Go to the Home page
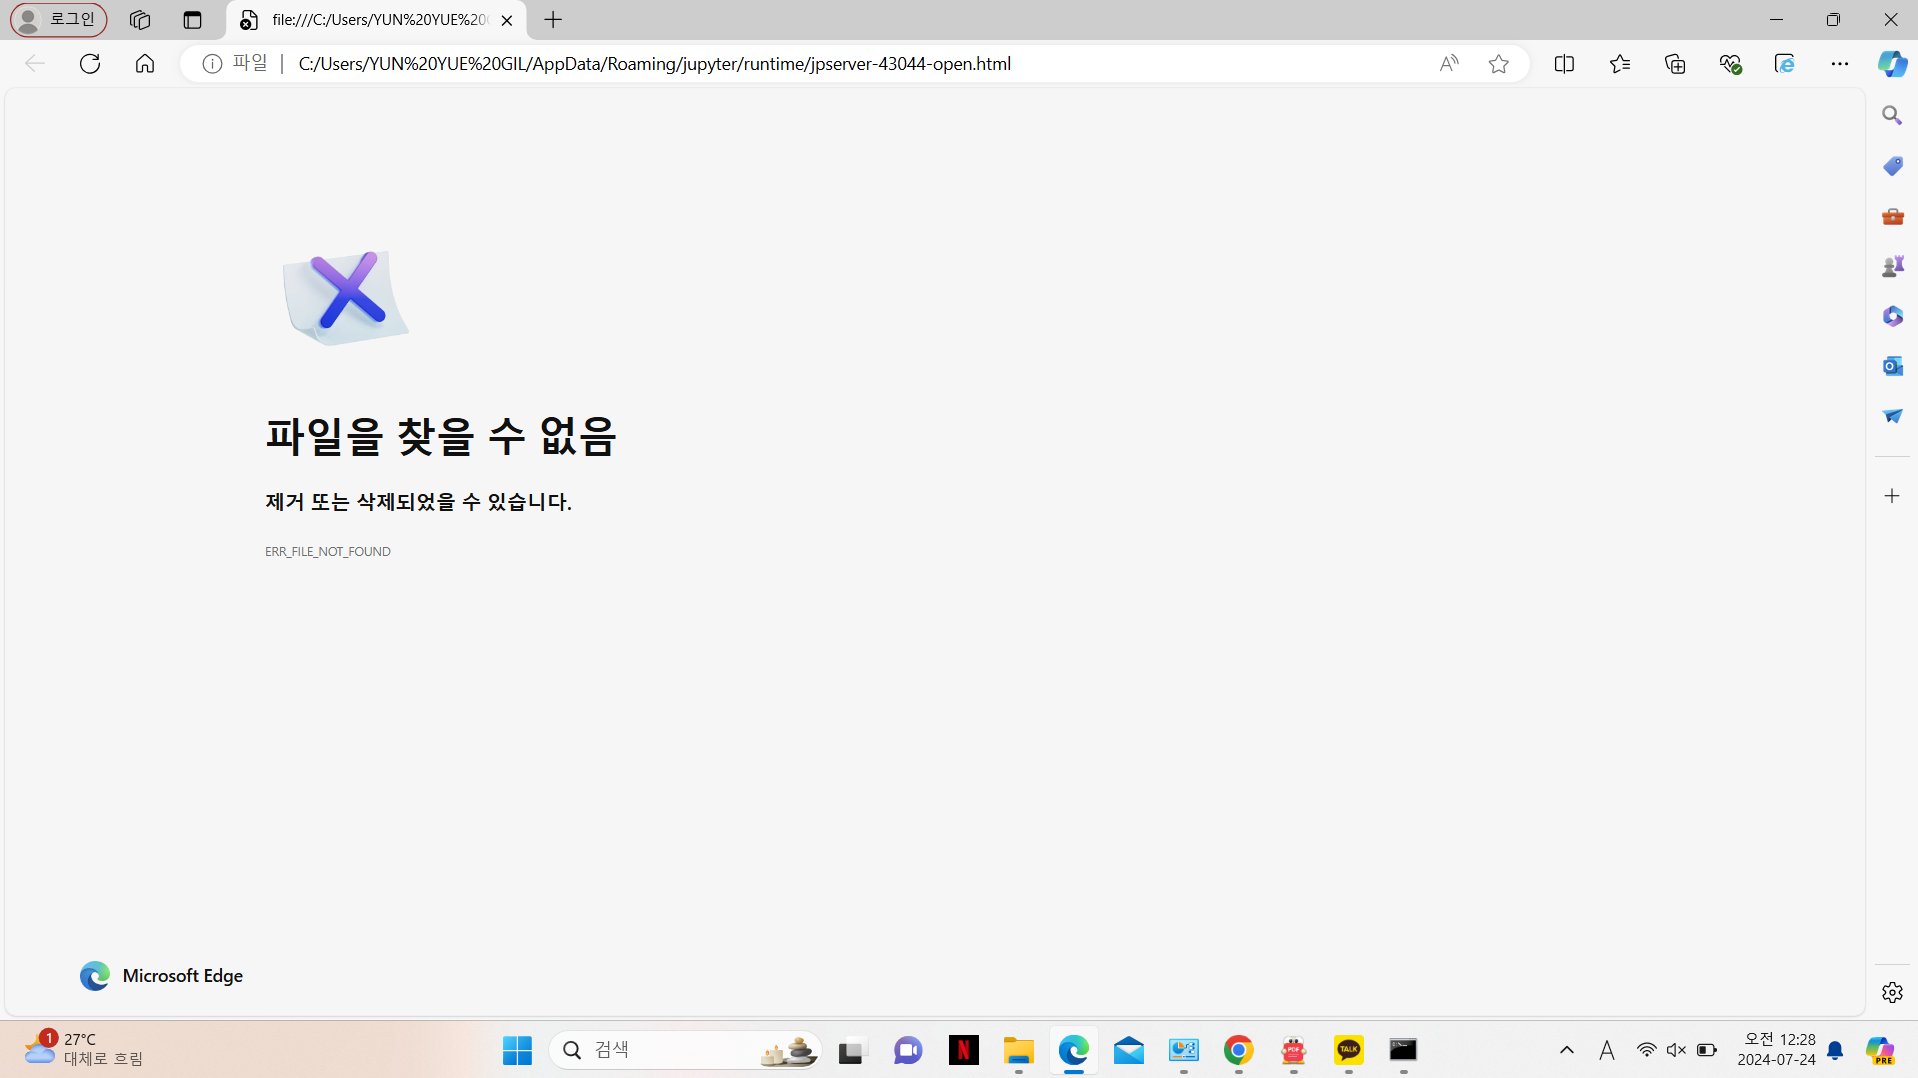 click(145, 64)
